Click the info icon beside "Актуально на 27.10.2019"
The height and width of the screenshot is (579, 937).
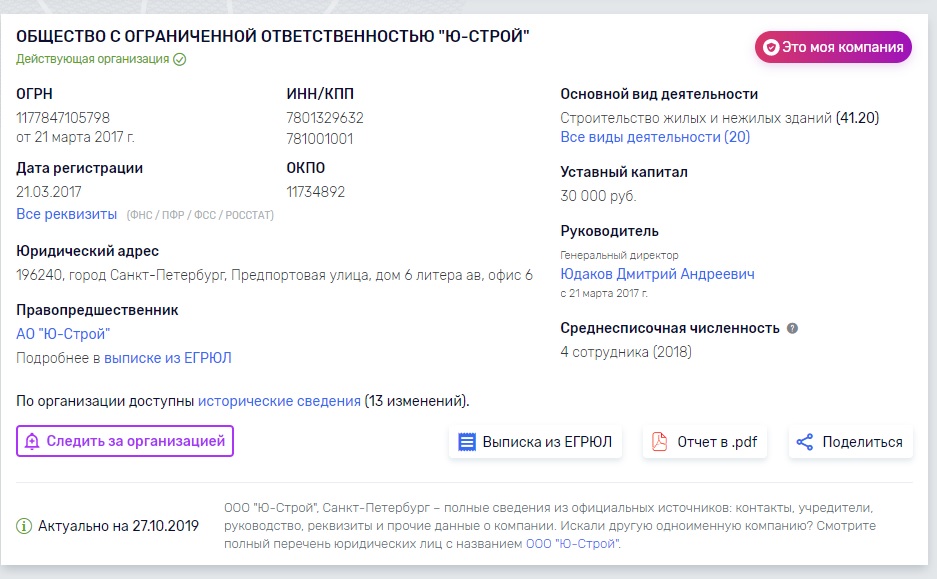(24, 526)
